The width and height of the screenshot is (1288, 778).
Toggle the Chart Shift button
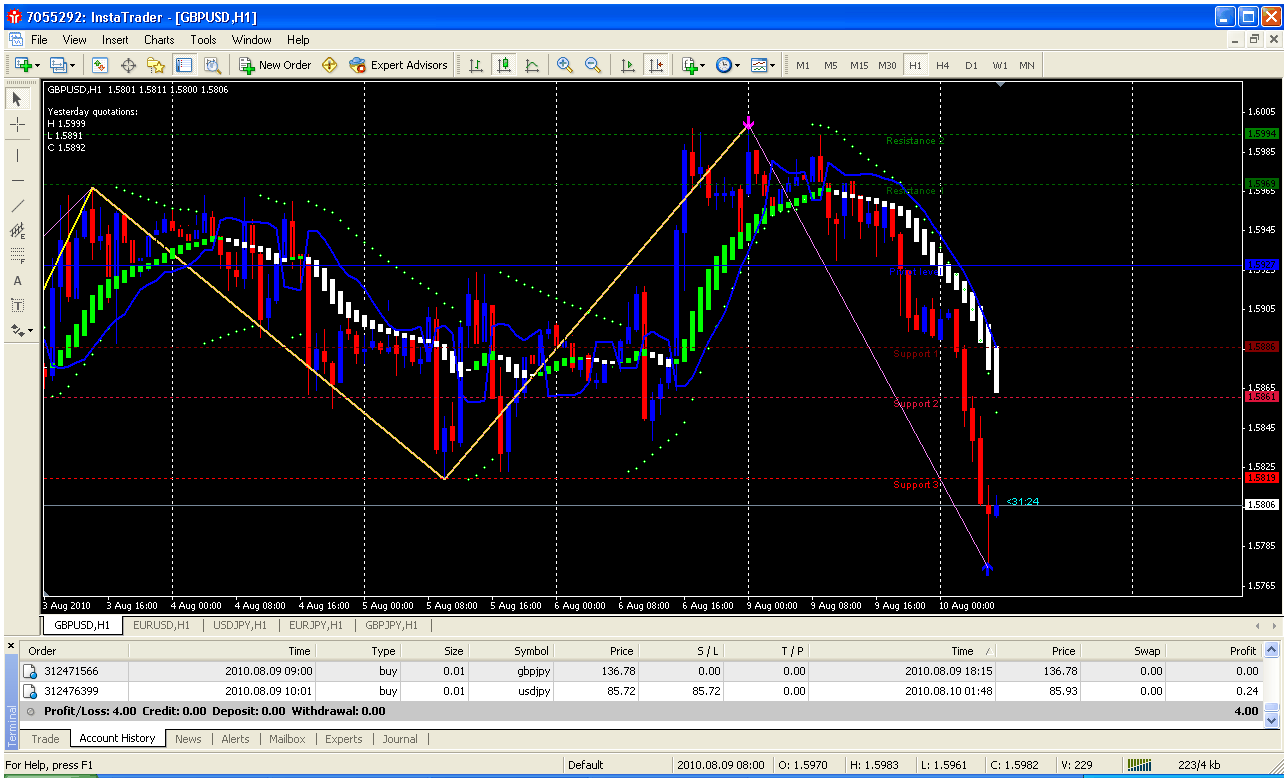[x=656, y=65]
